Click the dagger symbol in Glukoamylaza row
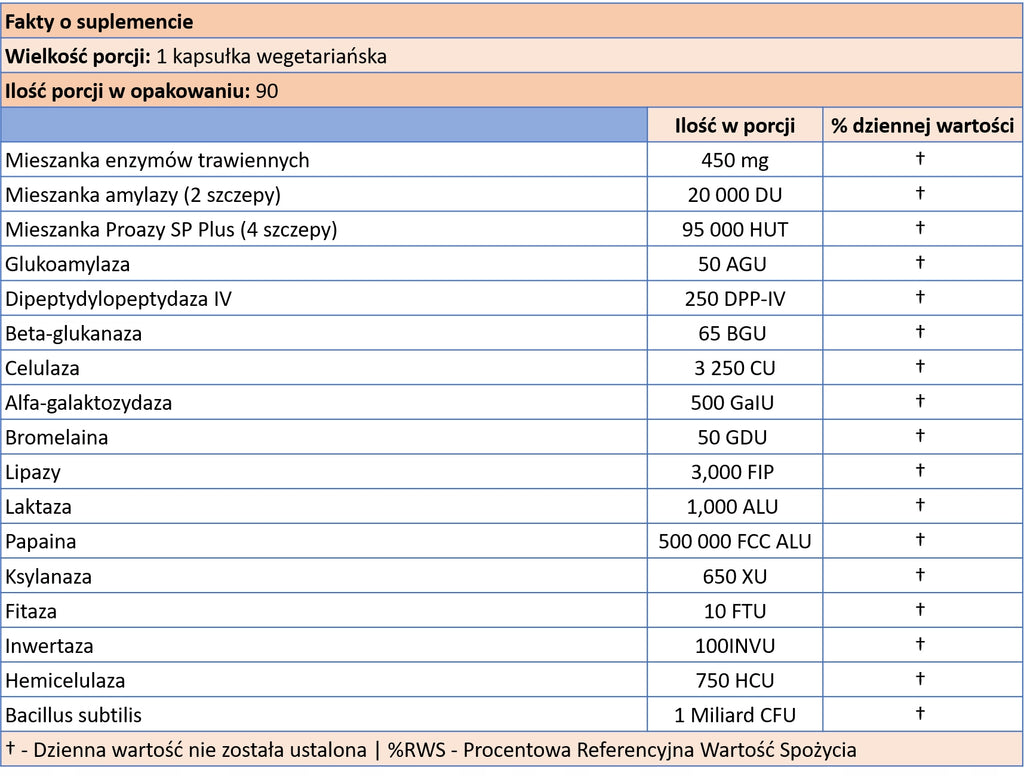 click(x=920, y=263)
